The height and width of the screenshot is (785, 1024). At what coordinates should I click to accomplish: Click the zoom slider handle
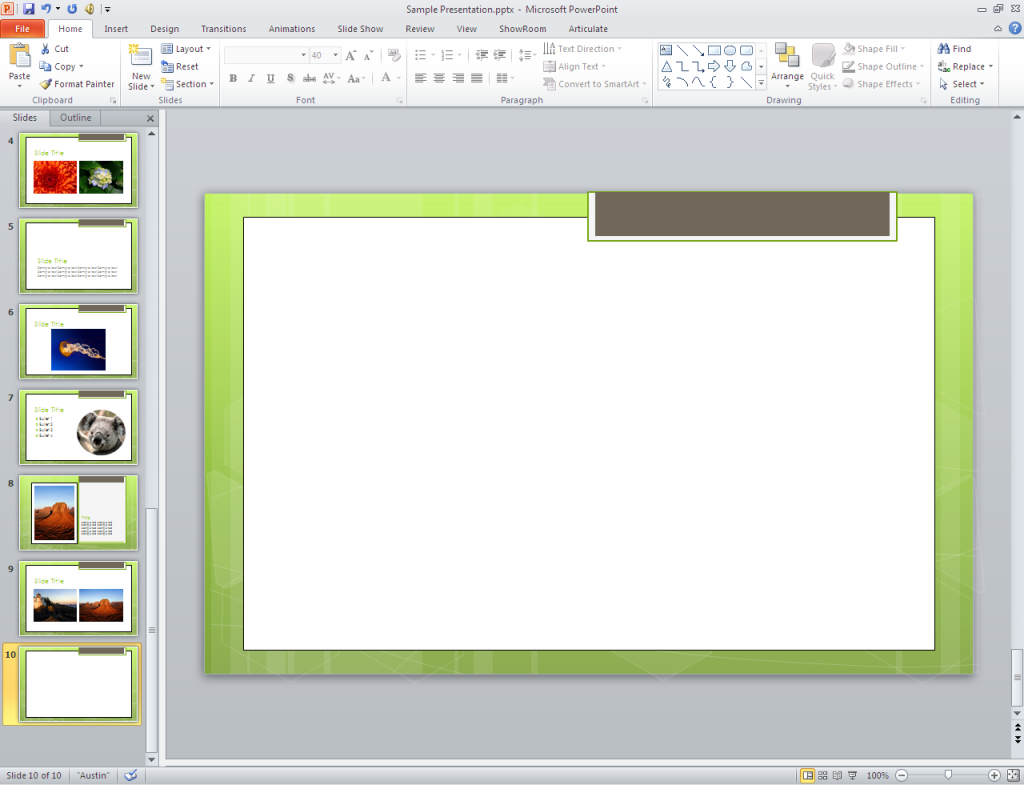click(948, 775)
